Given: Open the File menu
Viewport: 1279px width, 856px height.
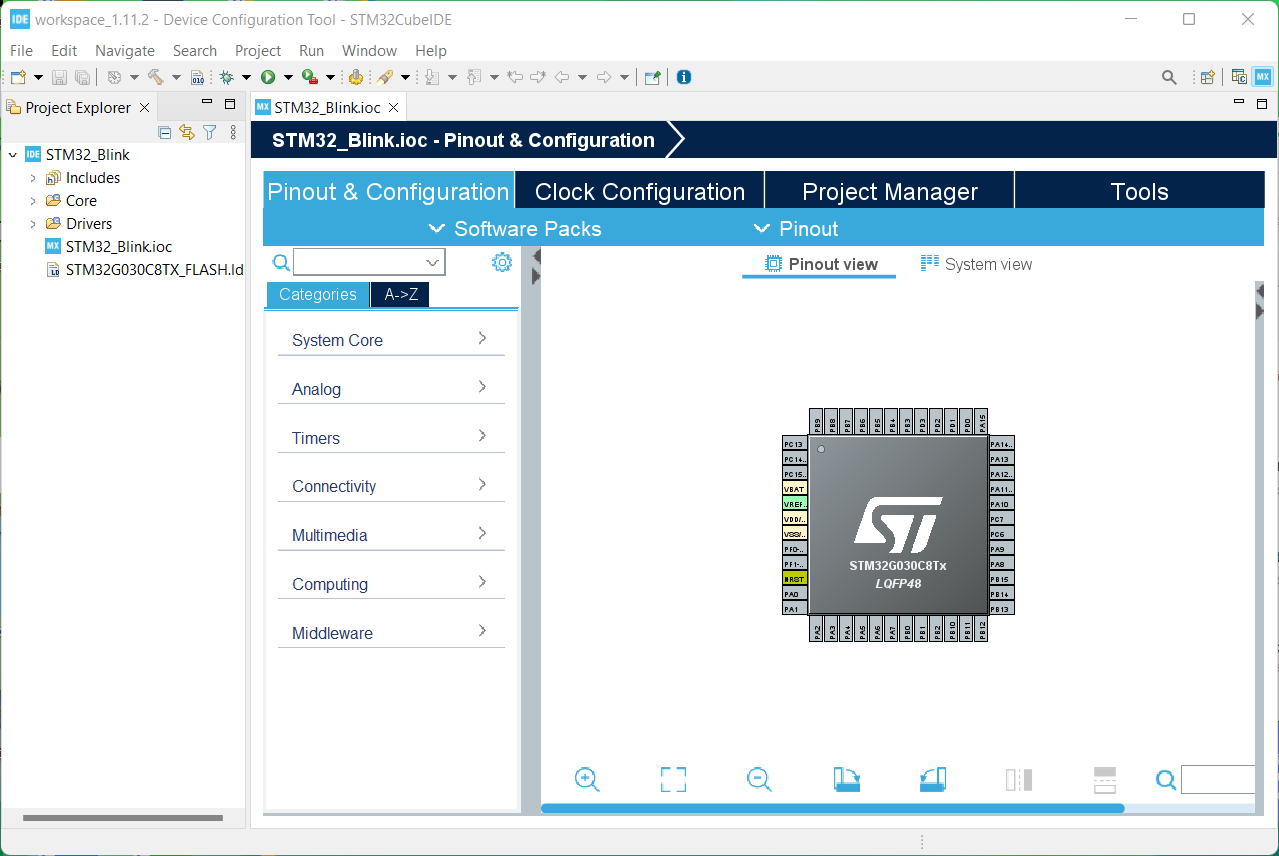Looking at the screenshot, I should [x=21, y=50].
